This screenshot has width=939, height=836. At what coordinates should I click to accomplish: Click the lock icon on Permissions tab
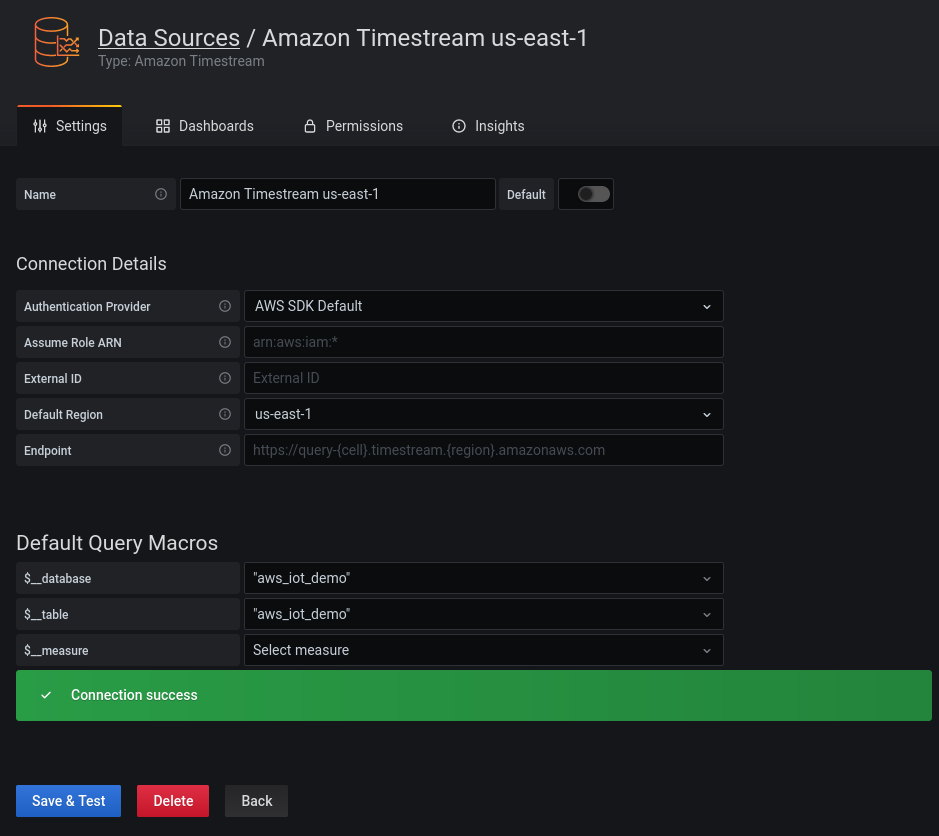click(308, 126)
